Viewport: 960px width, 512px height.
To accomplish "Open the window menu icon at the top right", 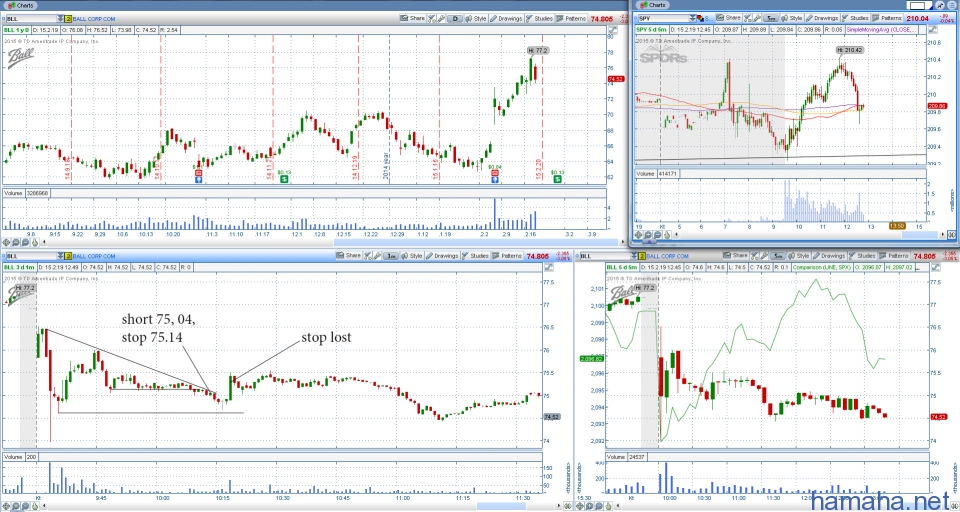I will click(952, 5).
